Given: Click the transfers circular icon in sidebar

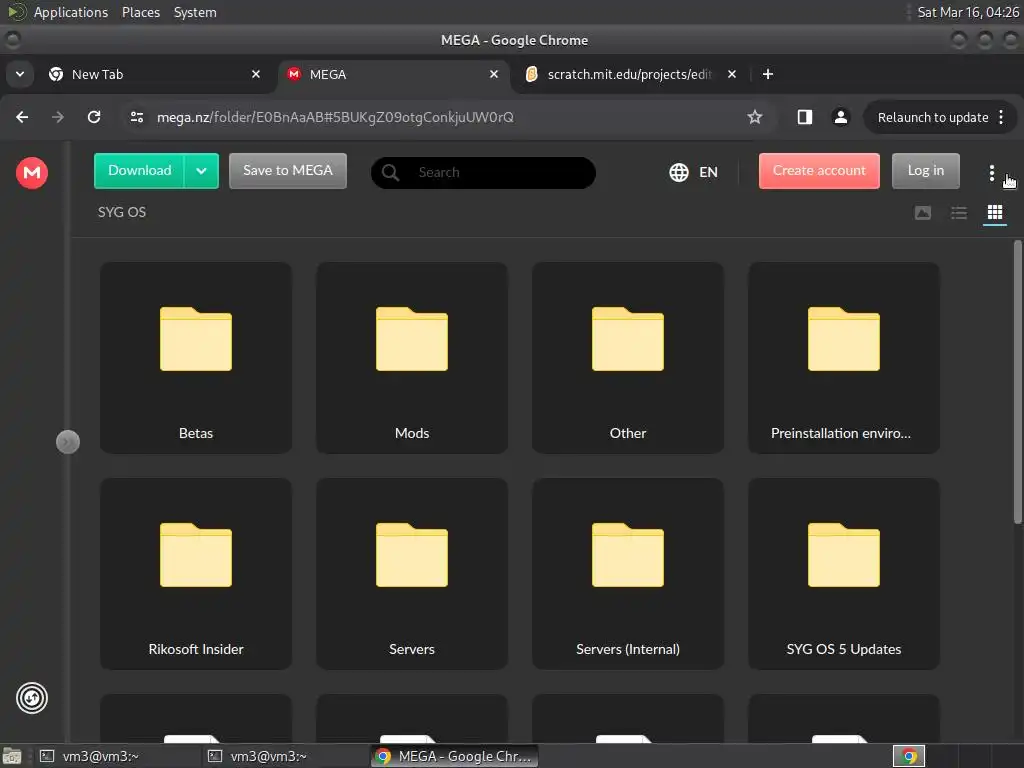Looking at the screenshot, I should click(x=32, y=698).
